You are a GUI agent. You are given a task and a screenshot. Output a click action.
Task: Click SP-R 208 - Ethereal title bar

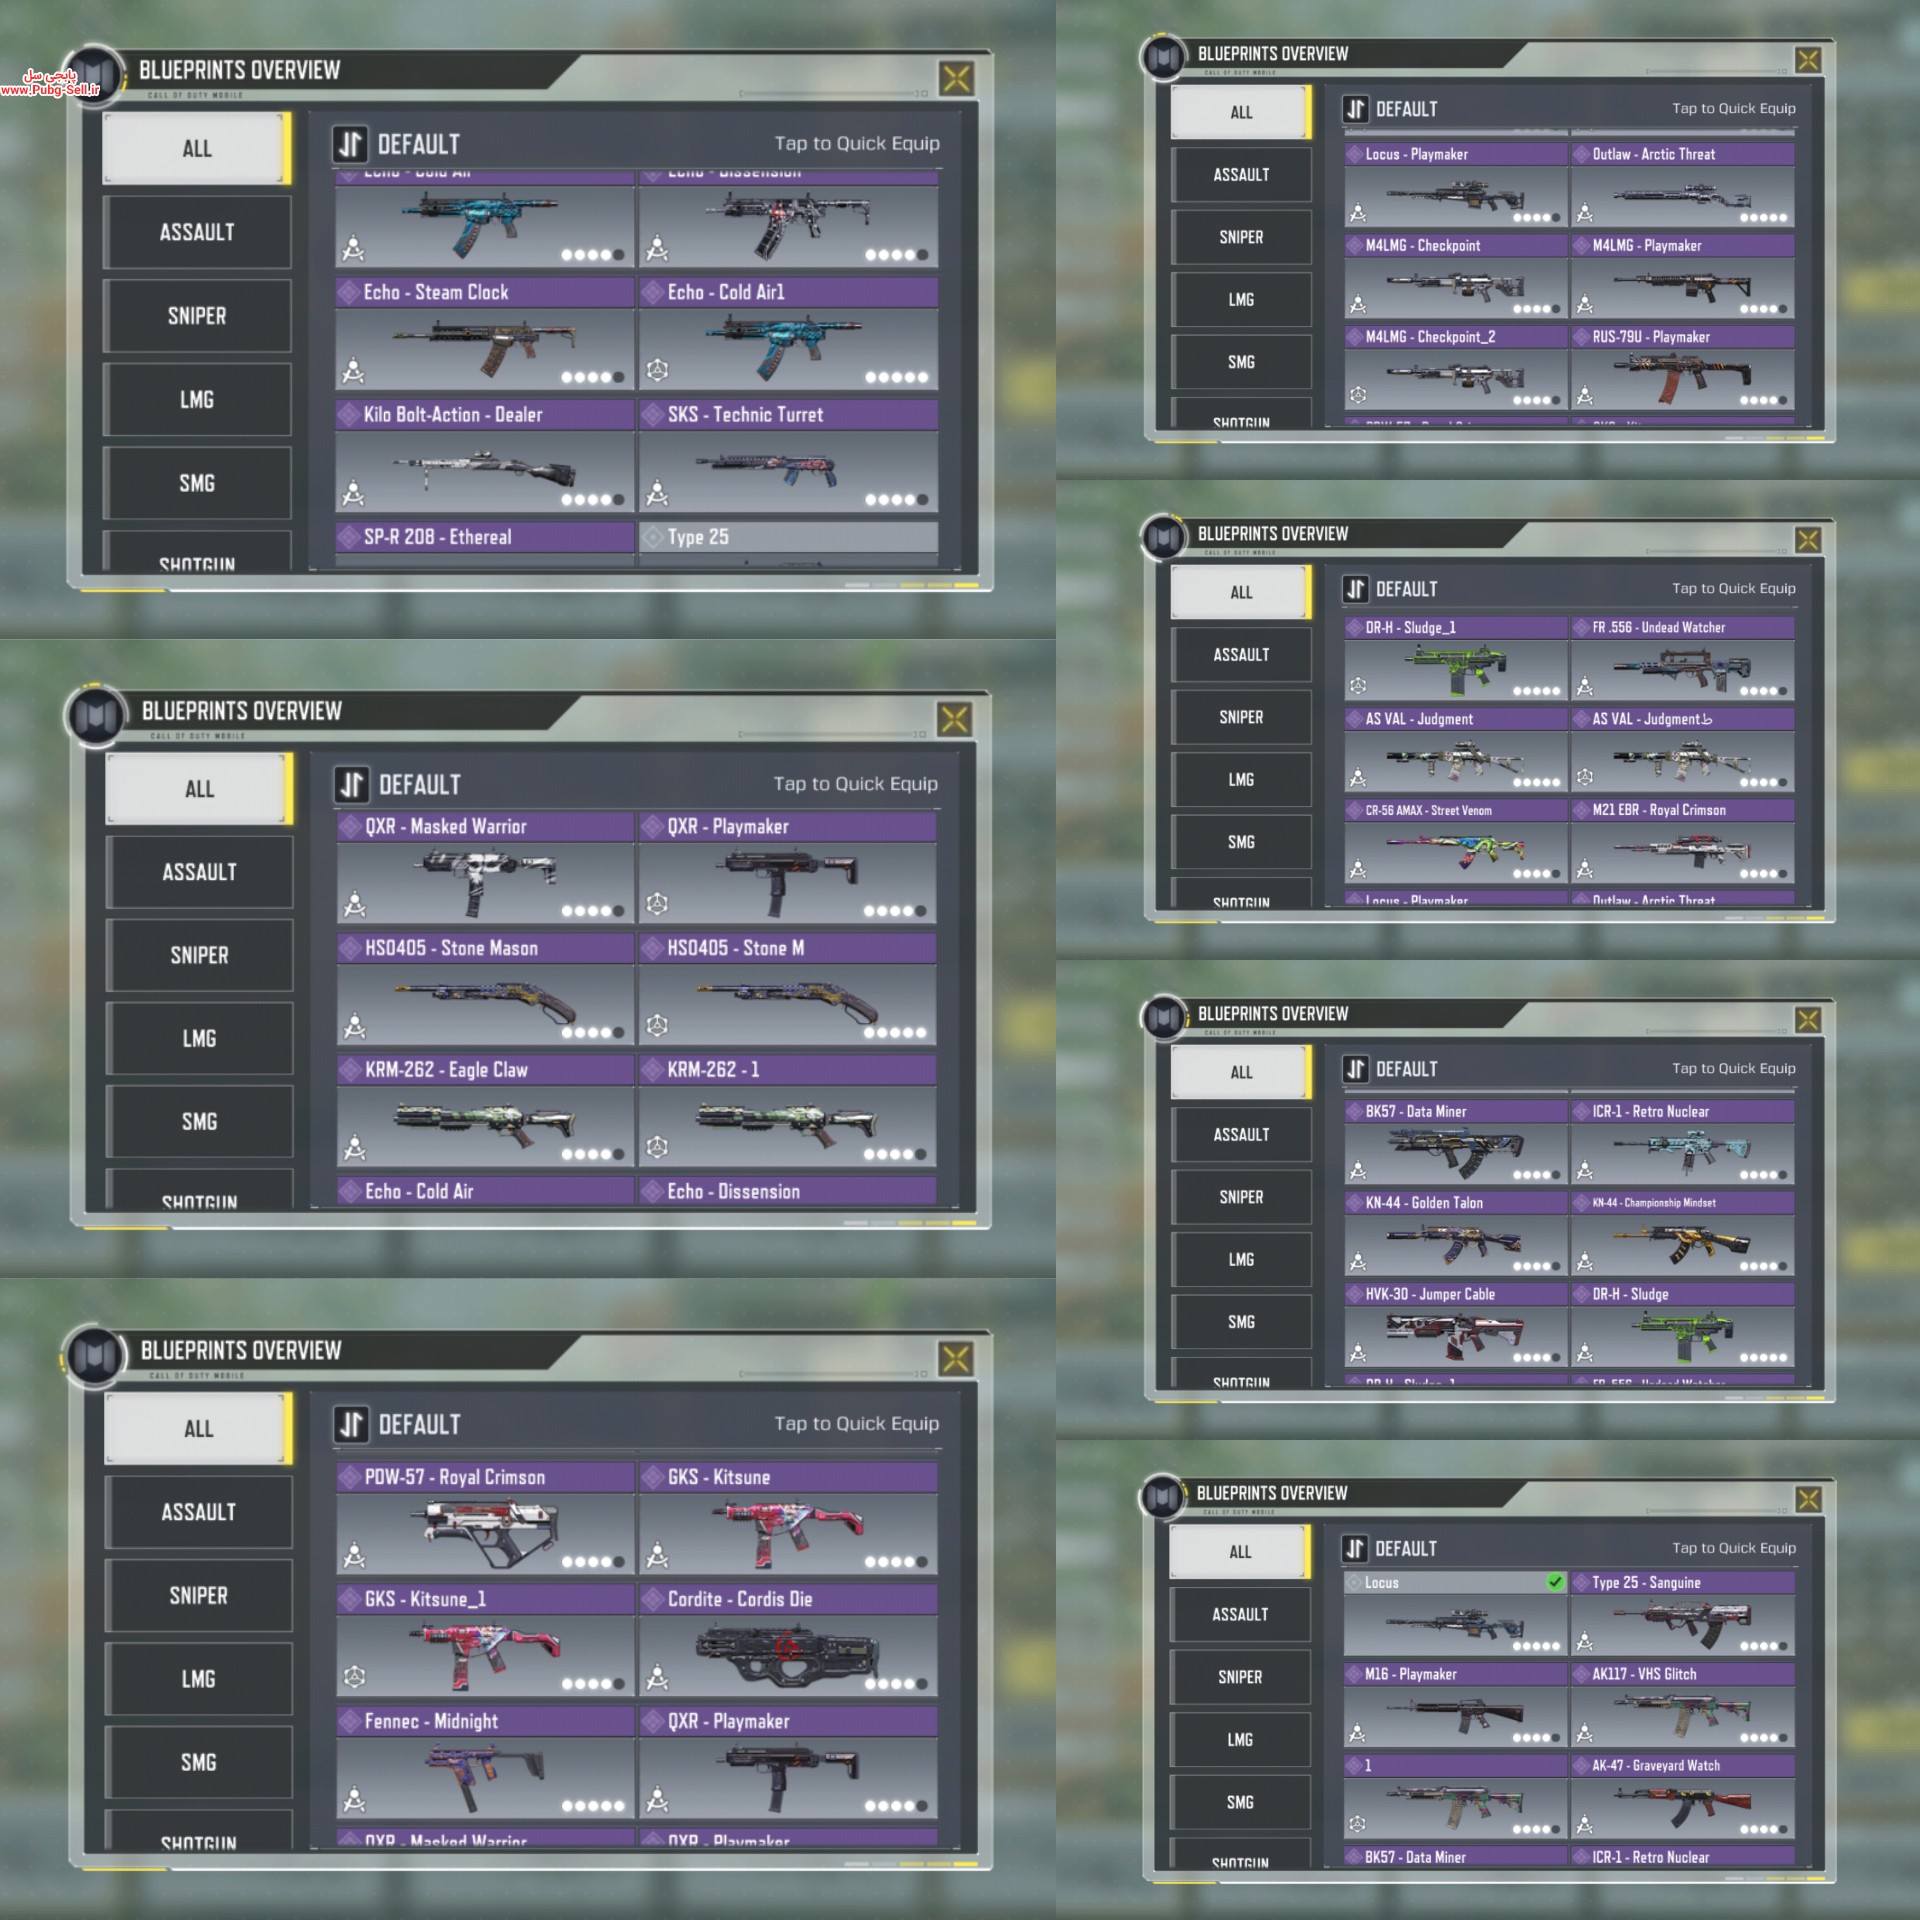(x=485, y=537)
